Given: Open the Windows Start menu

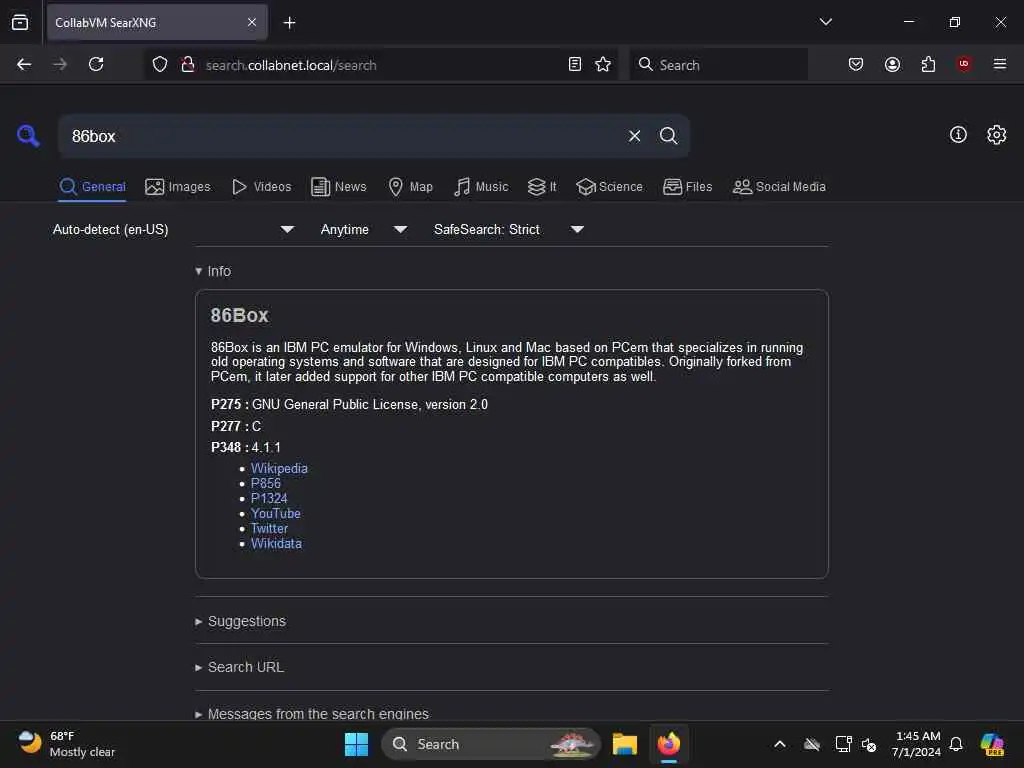Looking at the screenshot, I should pyautogui.click(x=356, y=744).
